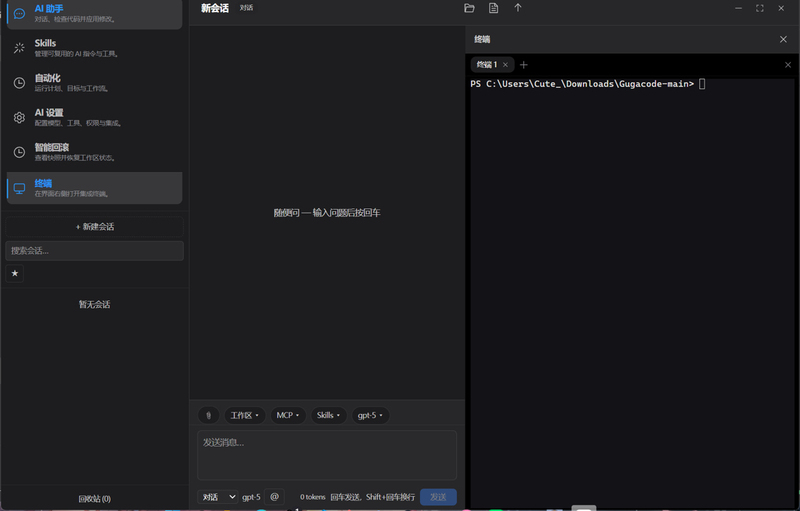Open AI 设置 settings gear
The width and height of the screenshot is (800, 511).
94,117
